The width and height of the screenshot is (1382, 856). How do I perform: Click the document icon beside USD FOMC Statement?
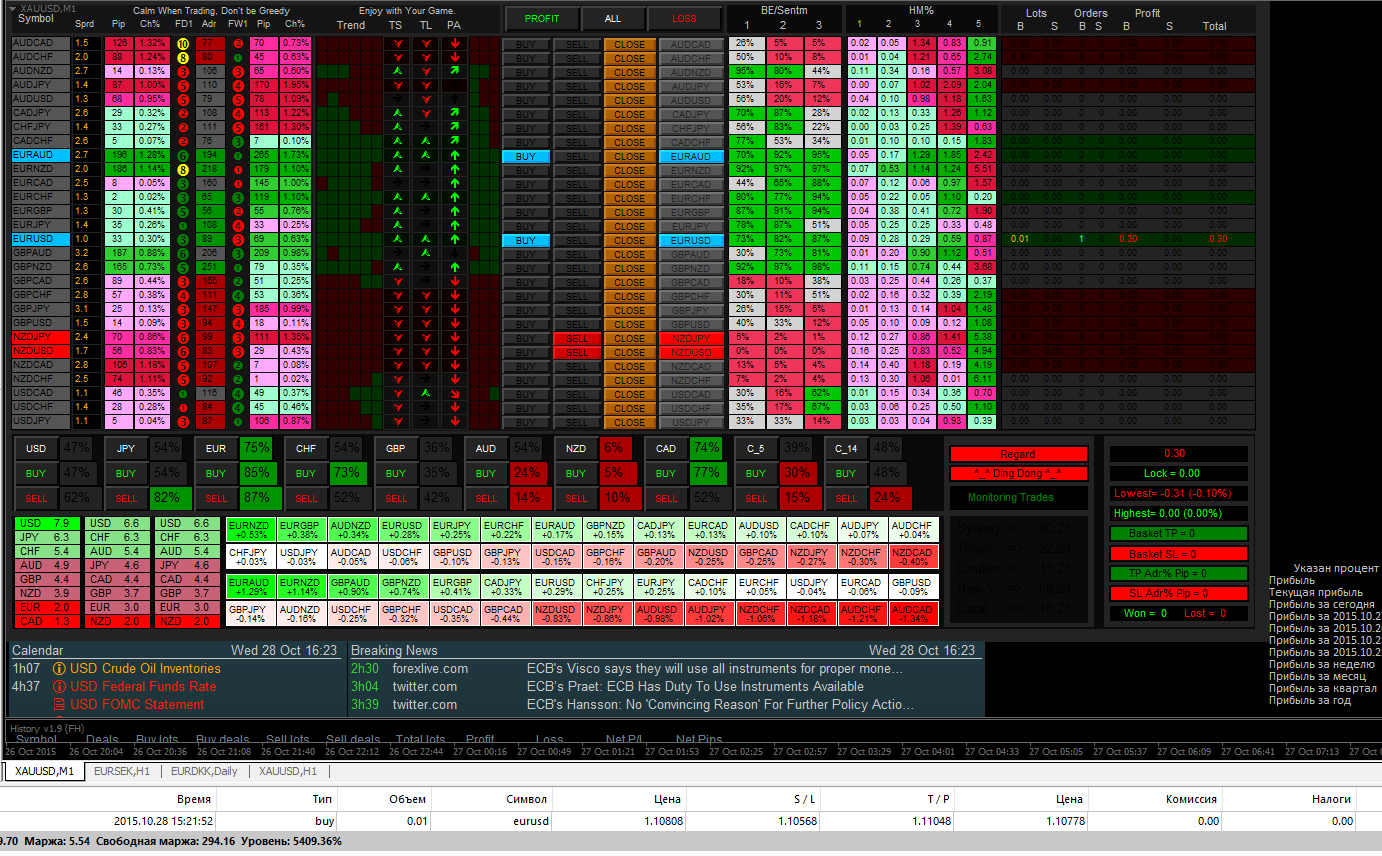[x=59, y=705]
